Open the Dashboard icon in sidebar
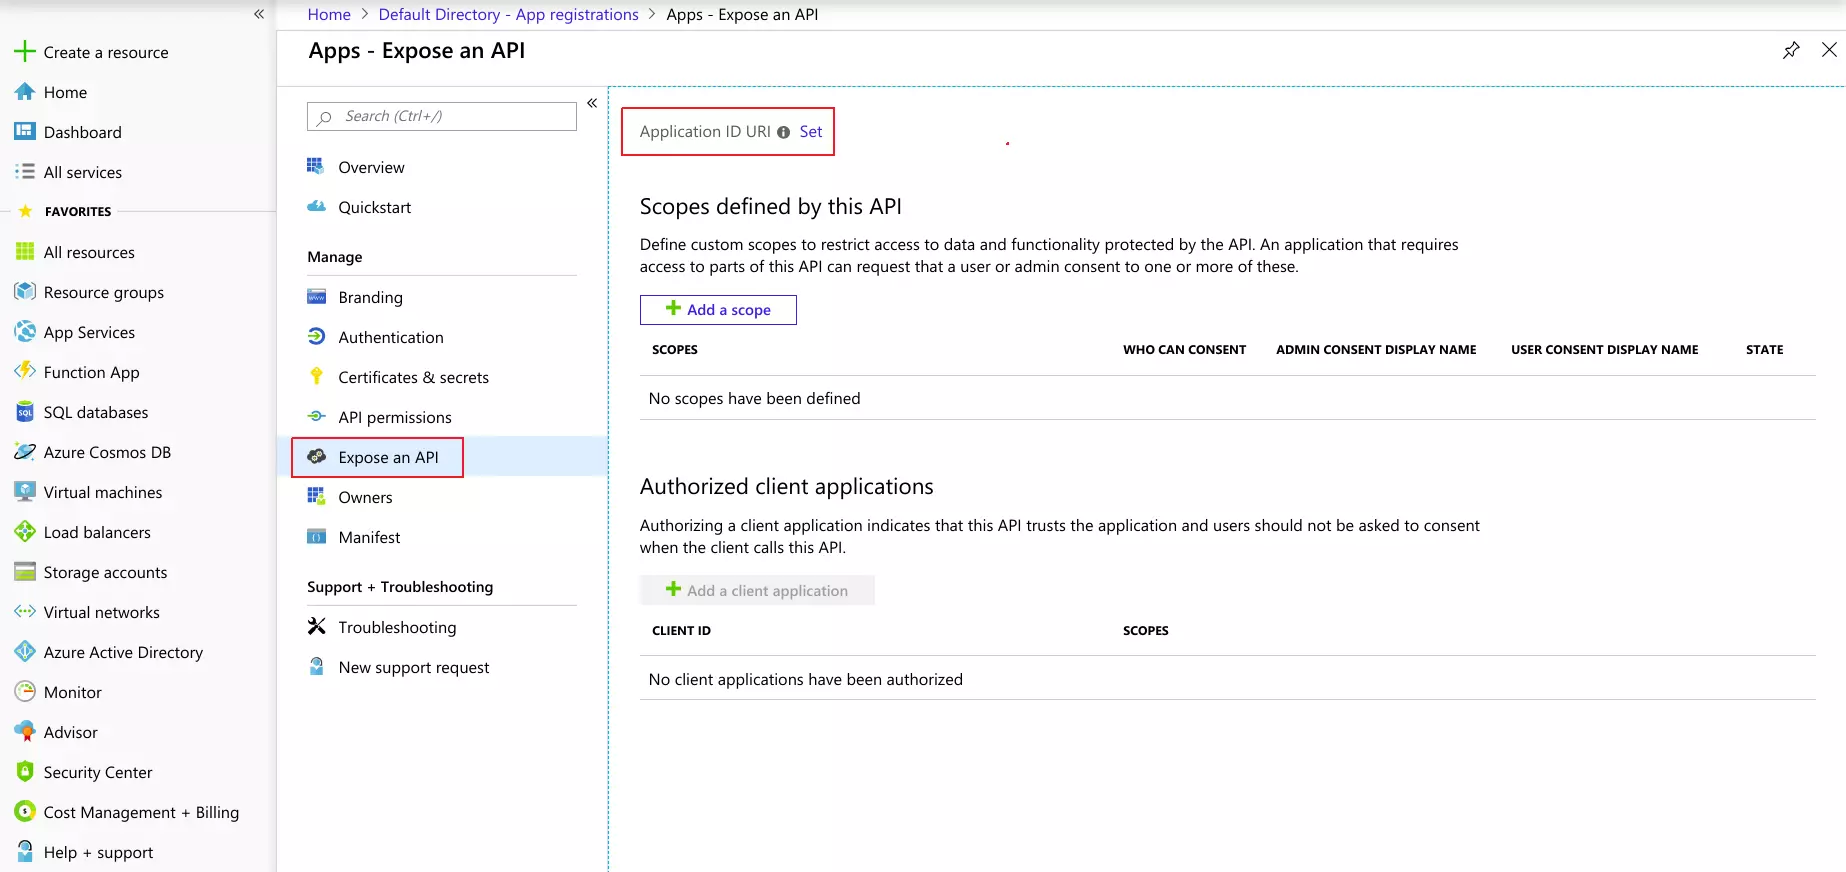Image resolution: width=1846 pixels, height=872 pixels. click(x=25, y=131)
